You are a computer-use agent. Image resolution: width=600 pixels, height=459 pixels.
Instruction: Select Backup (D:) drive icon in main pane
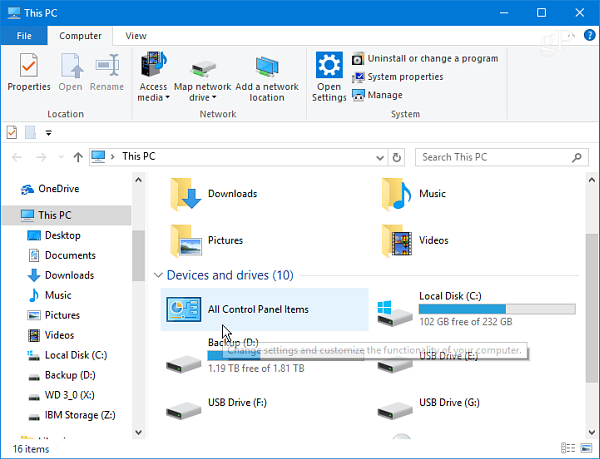(184, 364)
